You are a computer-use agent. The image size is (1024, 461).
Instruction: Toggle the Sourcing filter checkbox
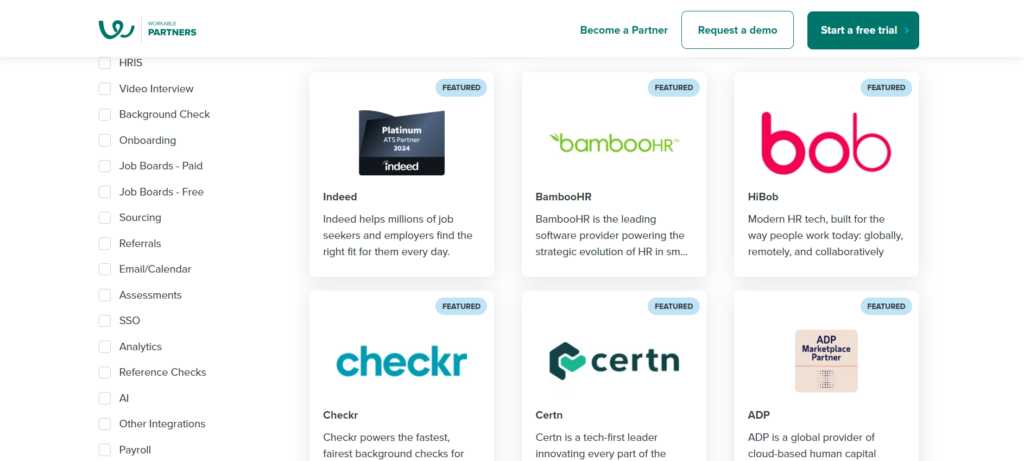104,218
